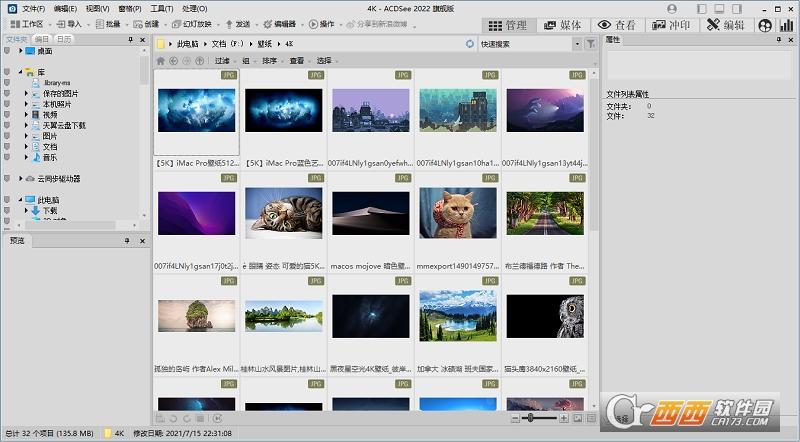Switch to 媒体 media mode

[x=563, y=25]
